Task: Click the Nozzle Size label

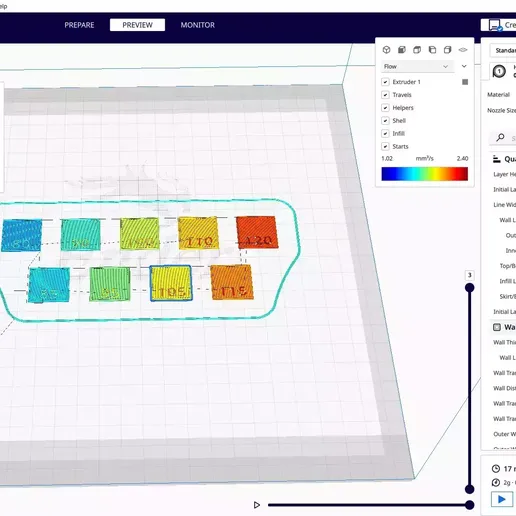Action: pos(501,110)
